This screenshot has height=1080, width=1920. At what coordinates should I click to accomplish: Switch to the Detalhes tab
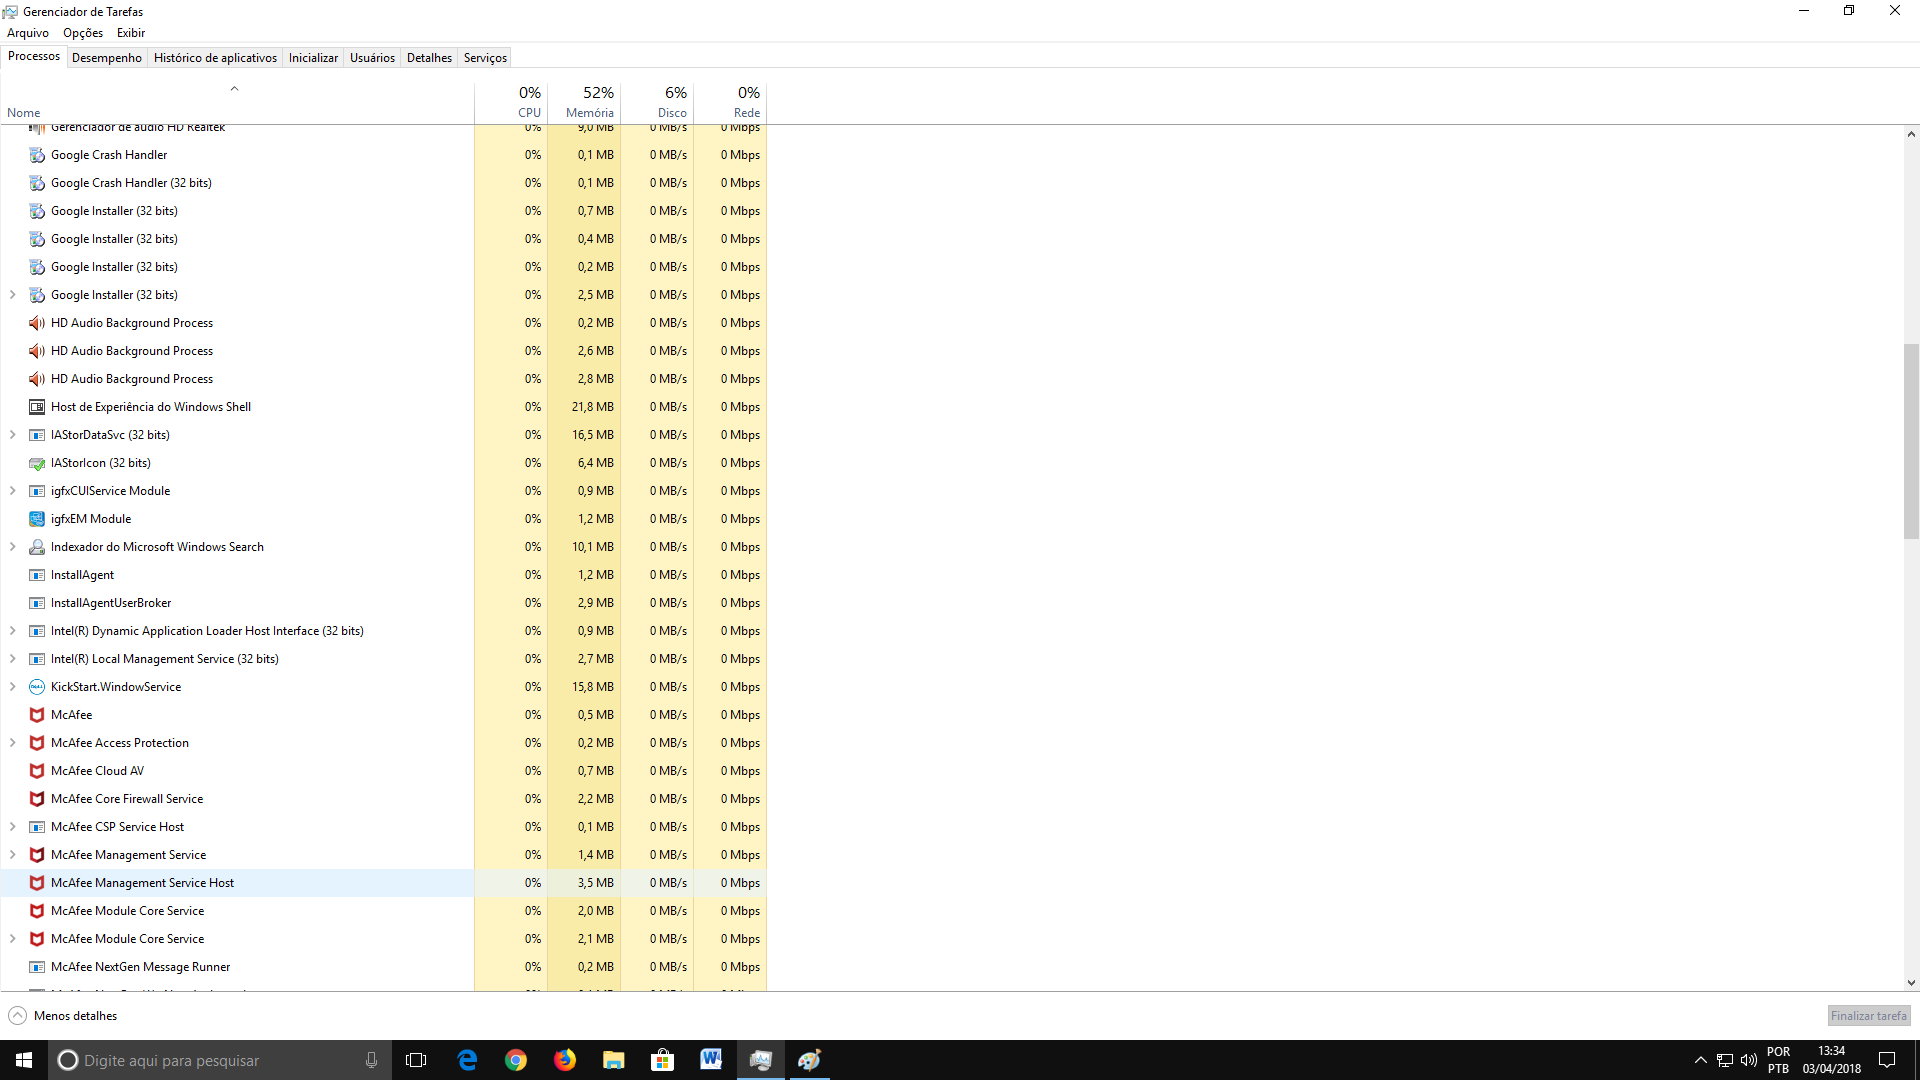point(429,58)
